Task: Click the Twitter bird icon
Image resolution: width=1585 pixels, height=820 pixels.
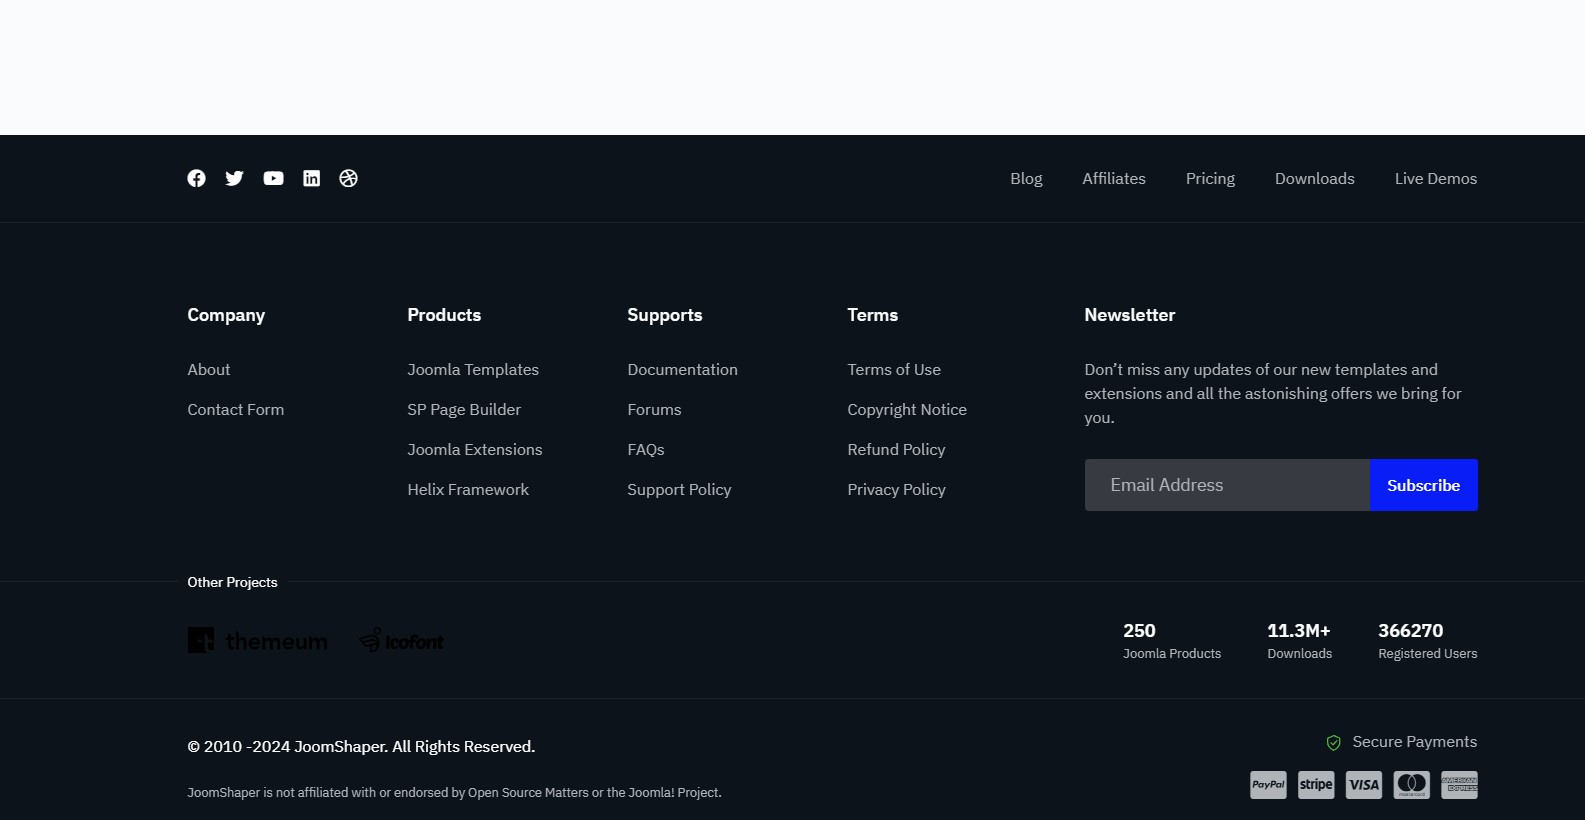Action: pos(234,178)
